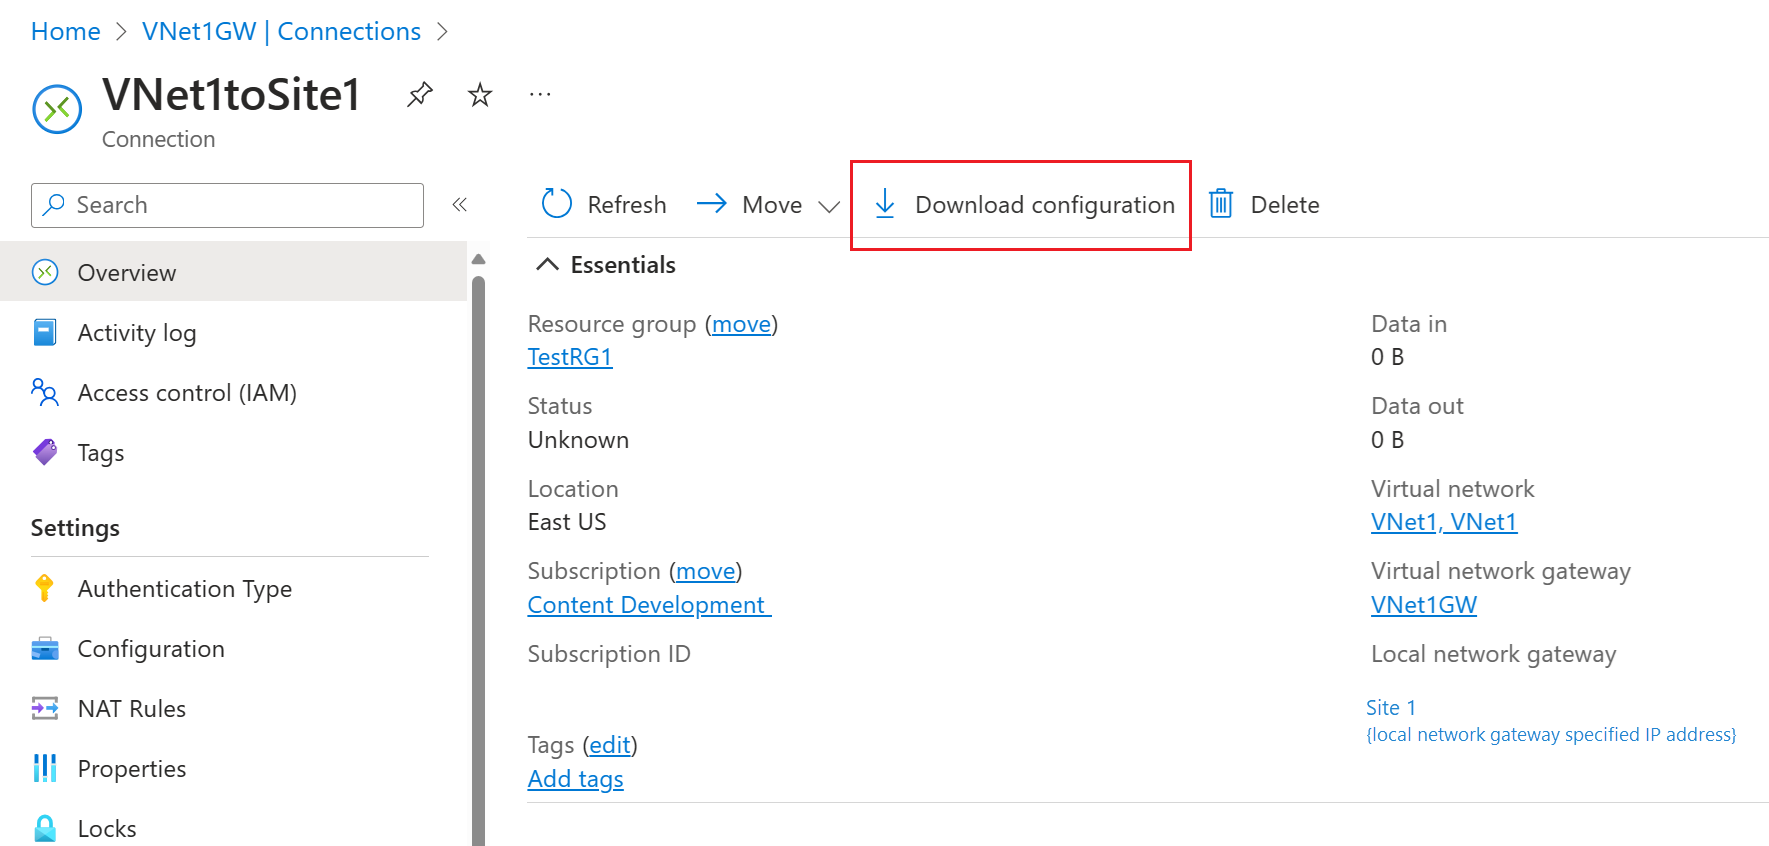The width and height of the screenshot is (1769, 846).
Task: Open VNet1GW virtual network gateway link
Action: point(1424,605)
